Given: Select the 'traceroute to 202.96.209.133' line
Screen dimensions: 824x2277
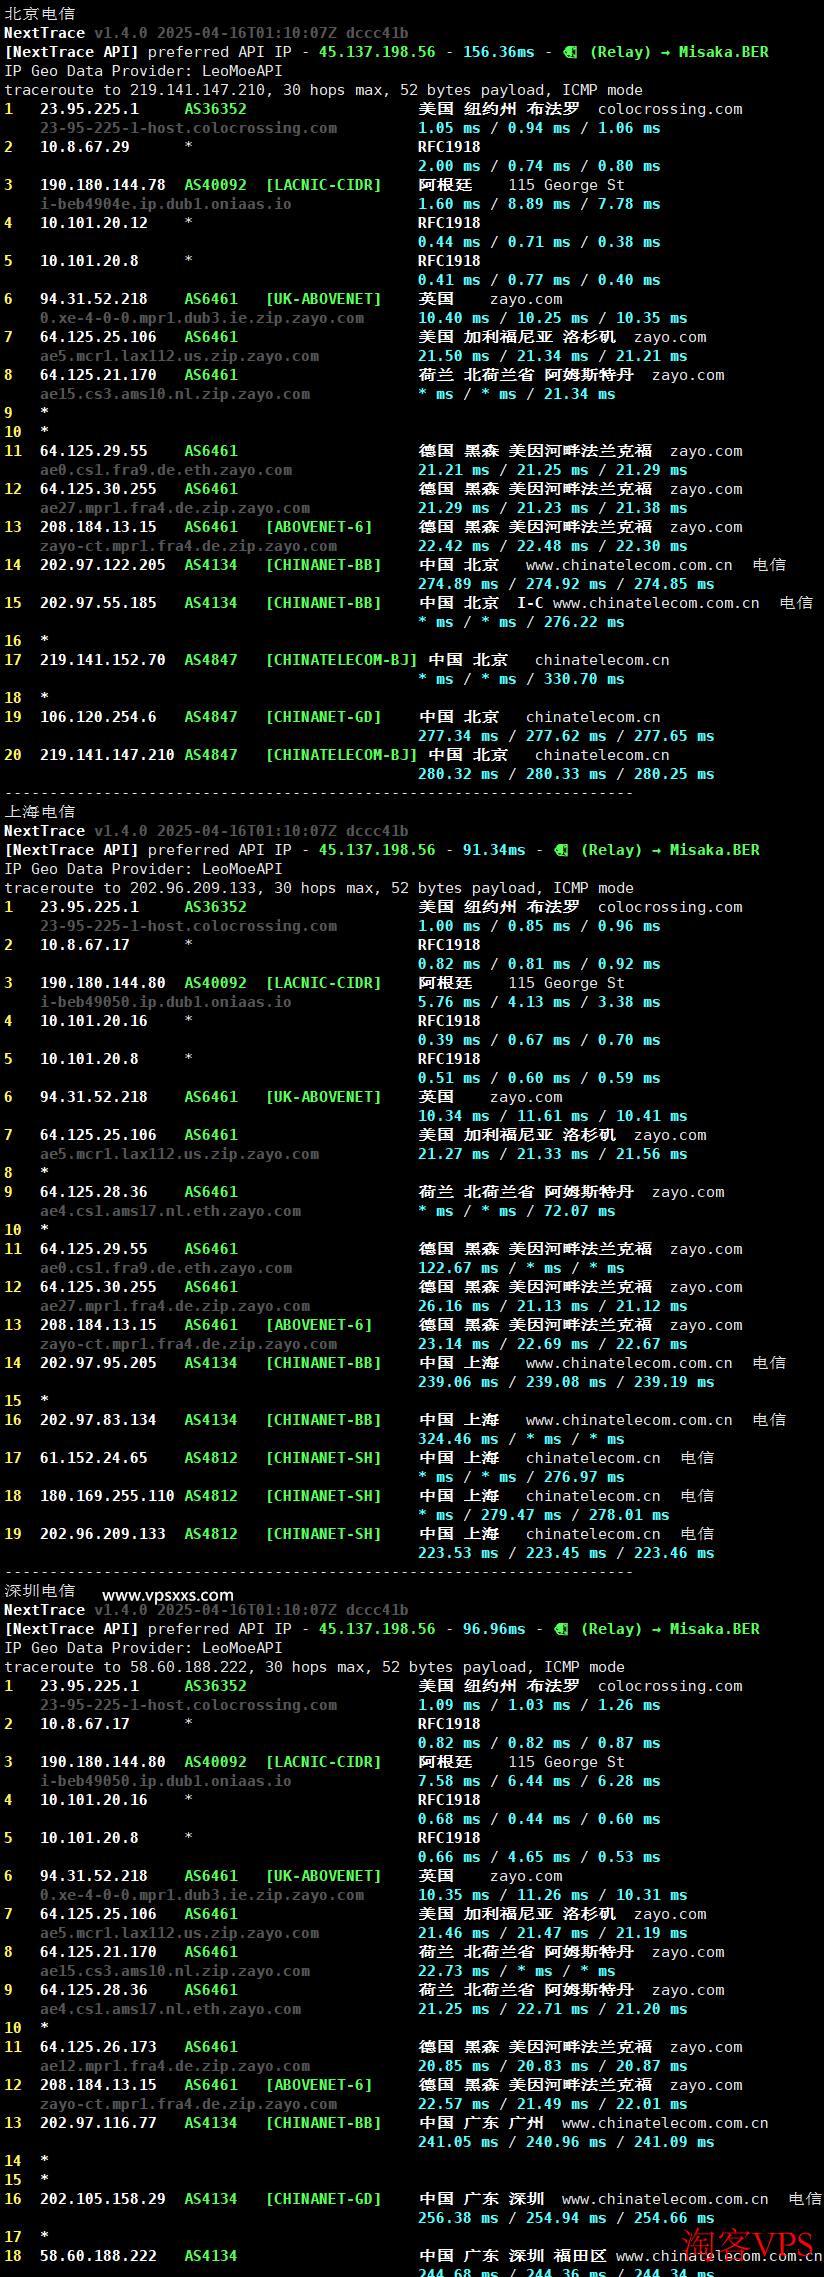Looking at the screenshot, I should 319,888.
